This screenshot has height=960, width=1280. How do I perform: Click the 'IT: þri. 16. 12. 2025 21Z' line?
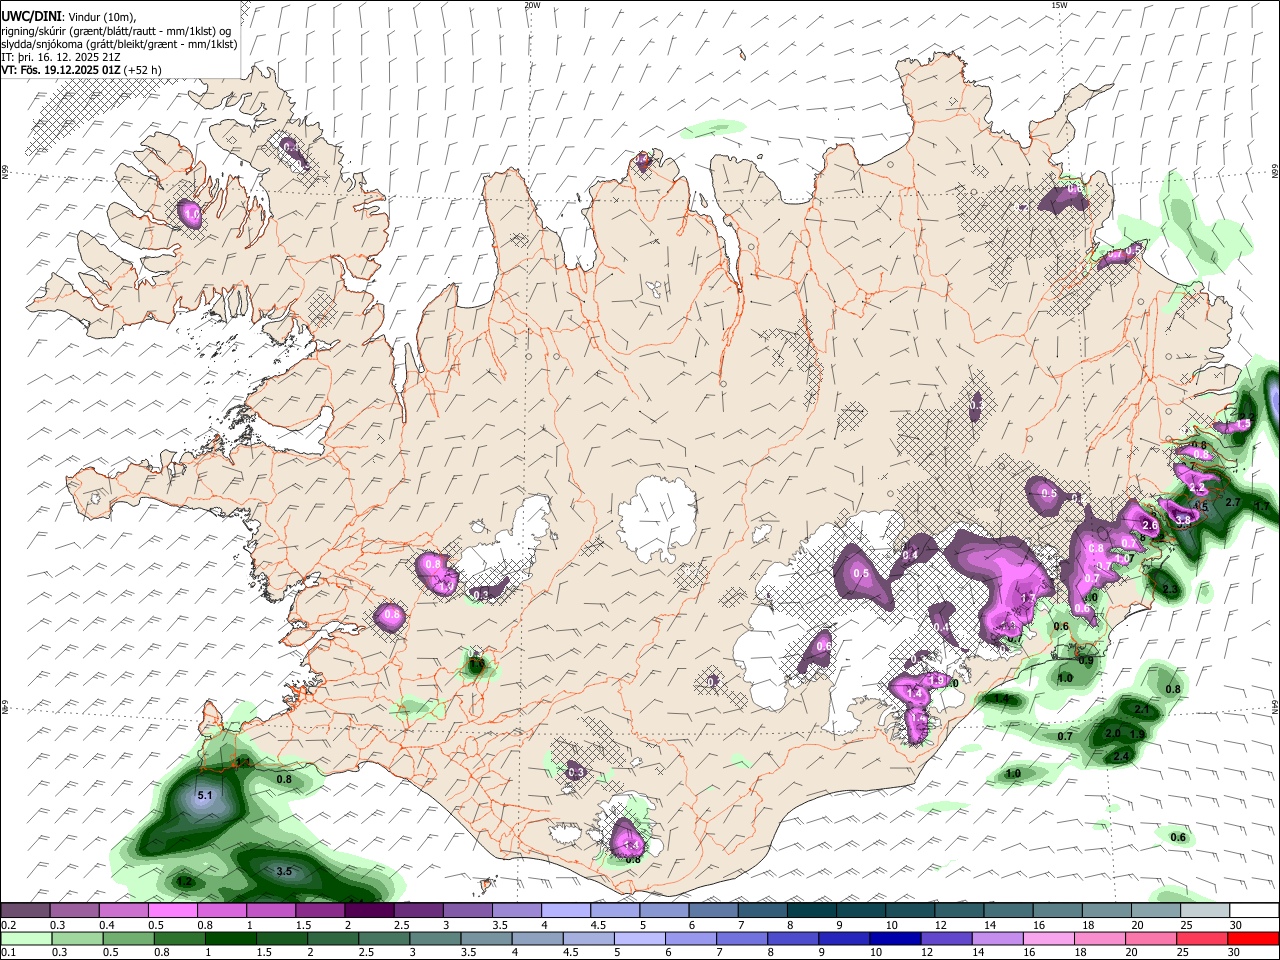[x=62, y=57]
